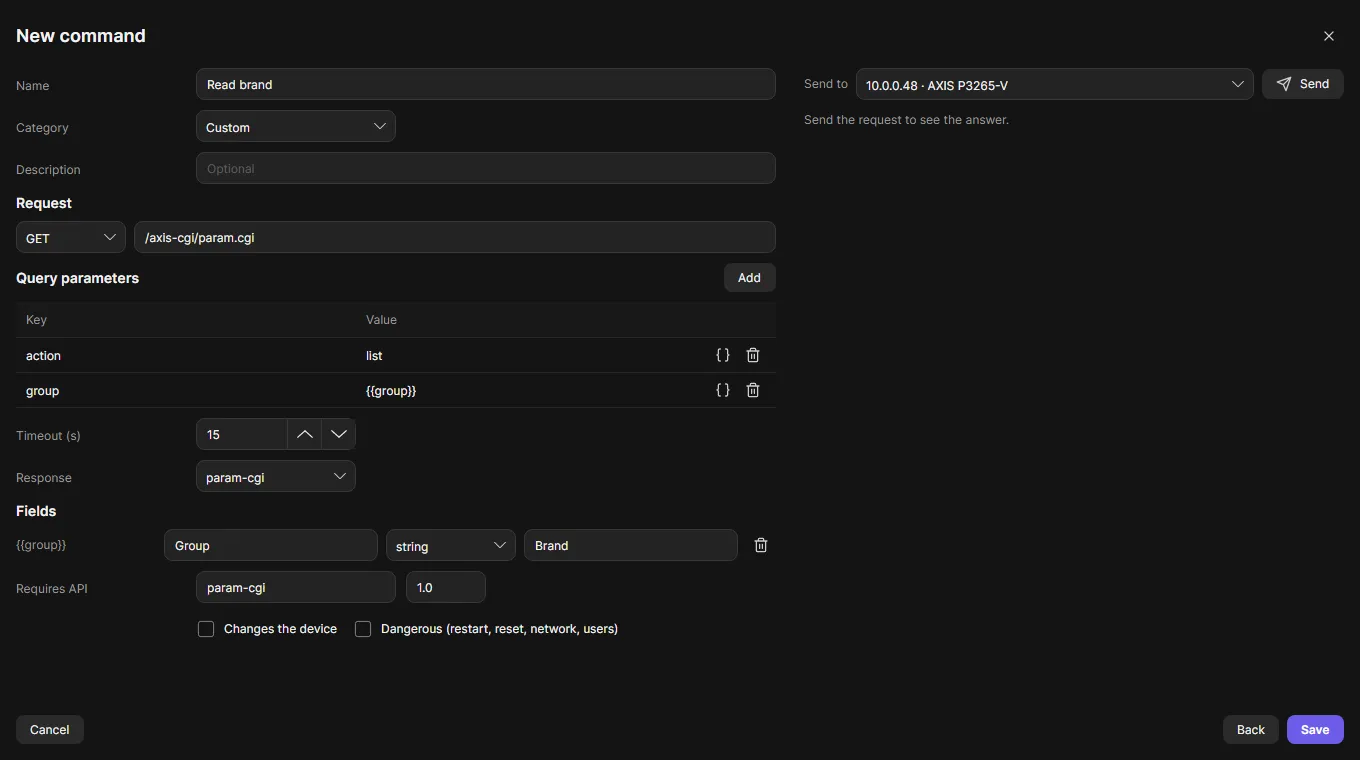Open the Response format dropdown

point(276,476)
